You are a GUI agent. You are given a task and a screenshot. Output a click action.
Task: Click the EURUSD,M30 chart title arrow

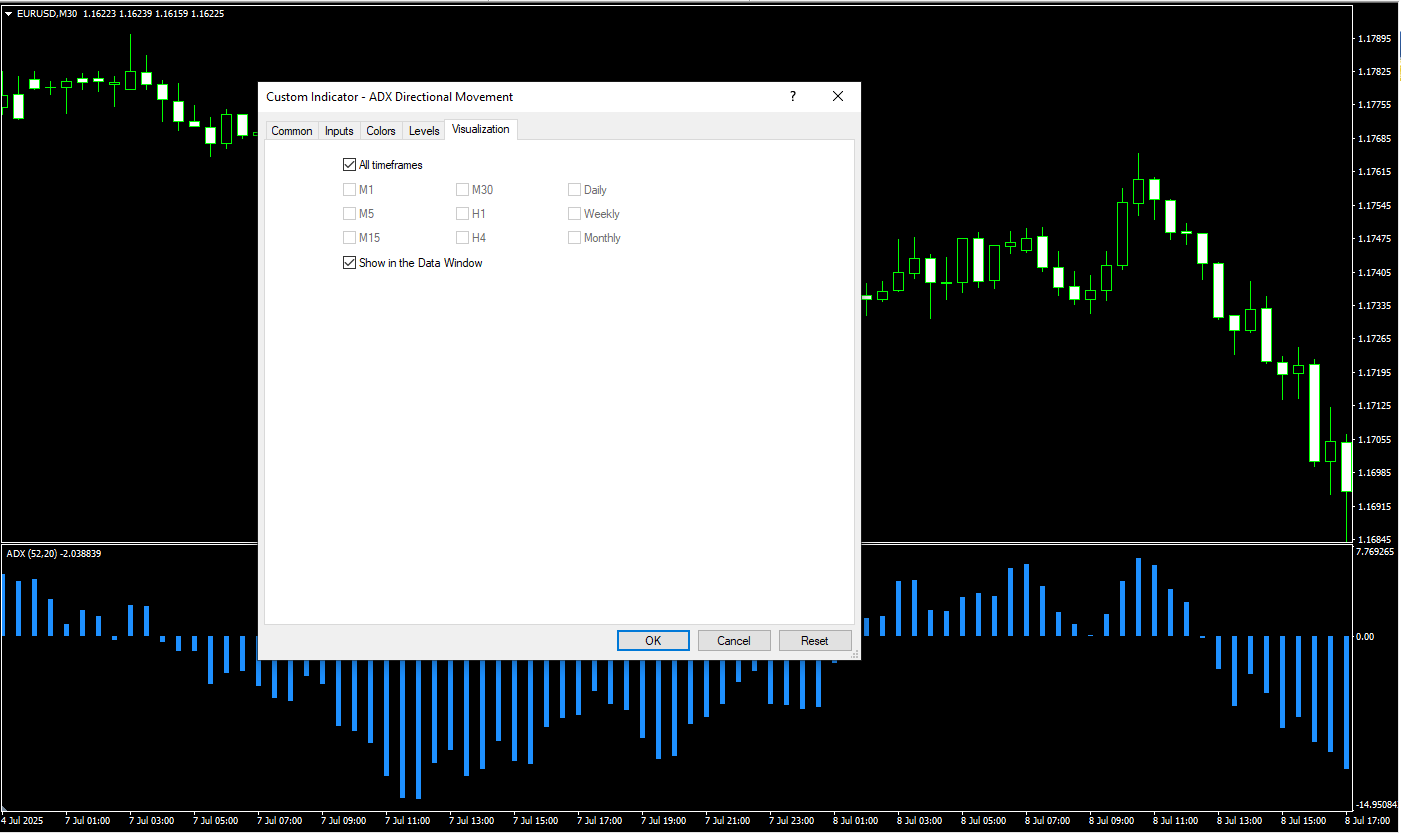click(x=9, y=13)
